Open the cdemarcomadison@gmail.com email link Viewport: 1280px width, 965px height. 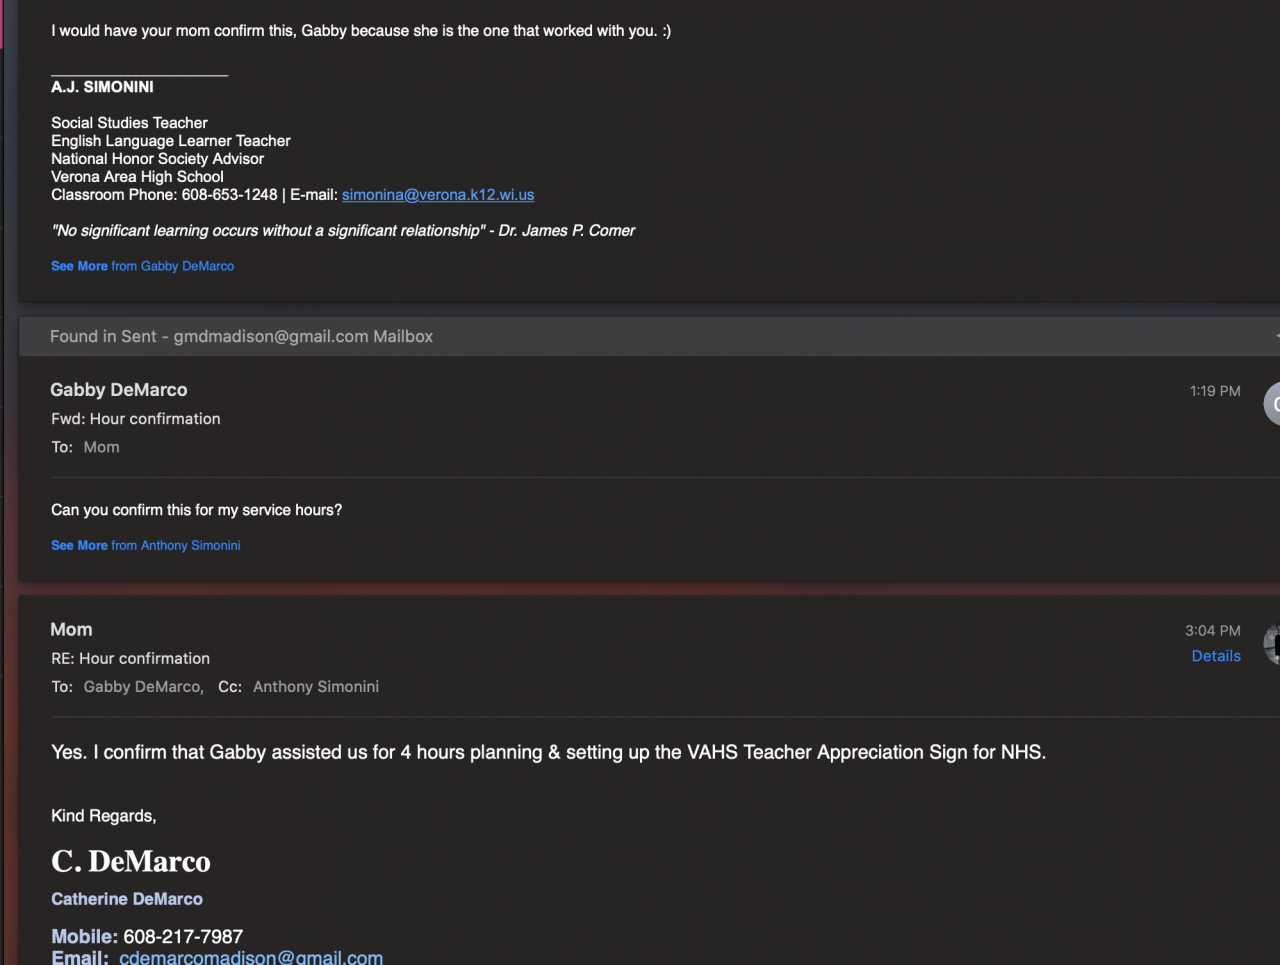click(x=250, y=957)
